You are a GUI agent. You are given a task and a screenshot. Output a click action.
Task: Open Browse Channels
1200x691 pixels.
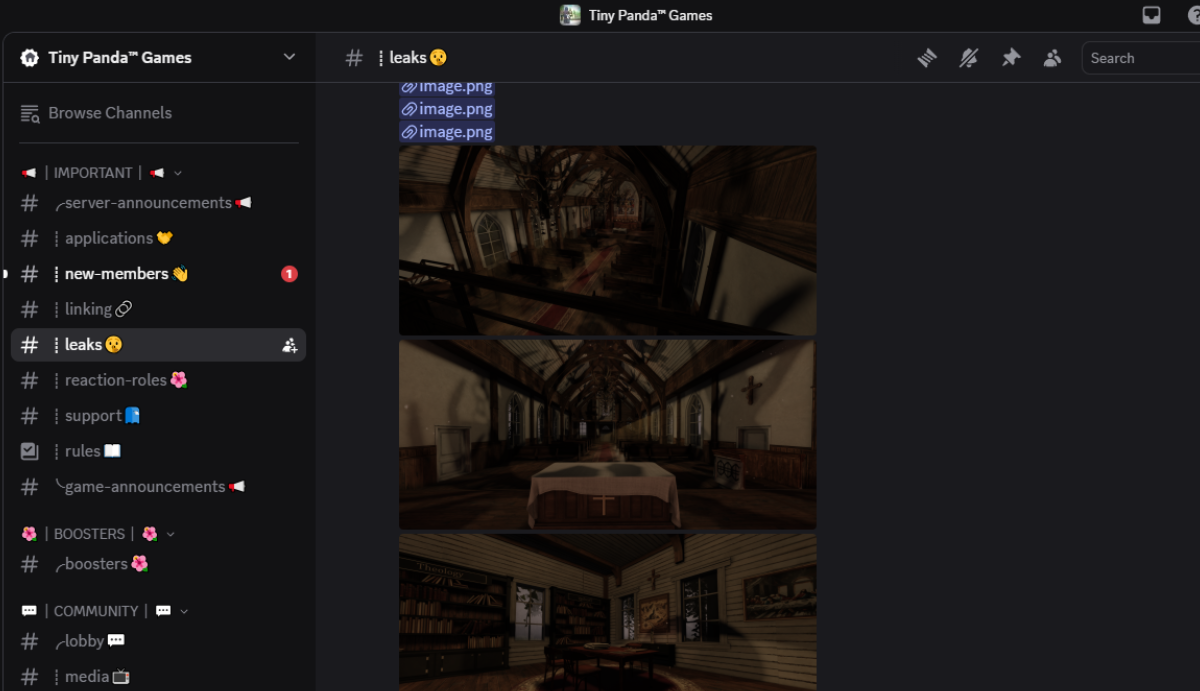pos(159,113)
